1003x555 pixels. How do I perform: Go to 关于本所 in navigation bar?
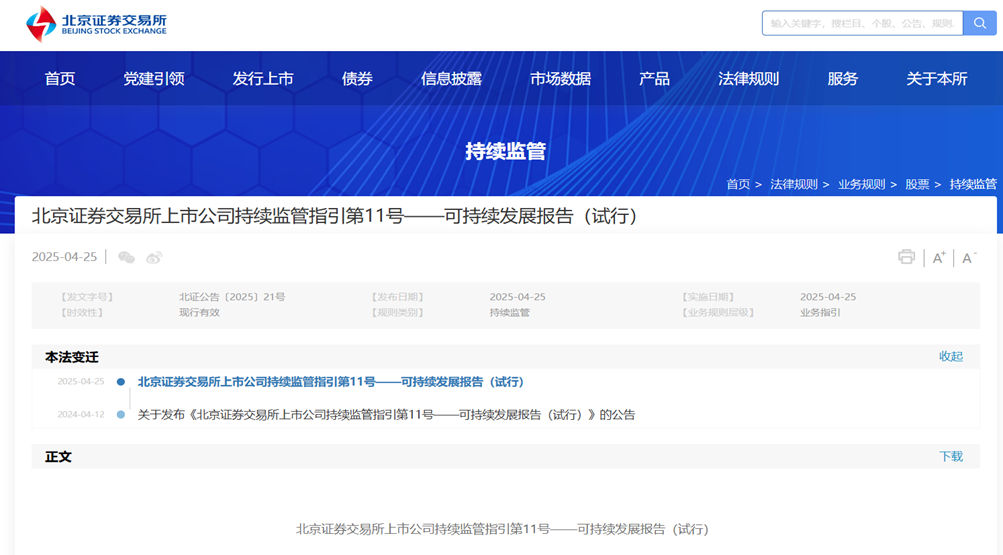coord(936,79)
